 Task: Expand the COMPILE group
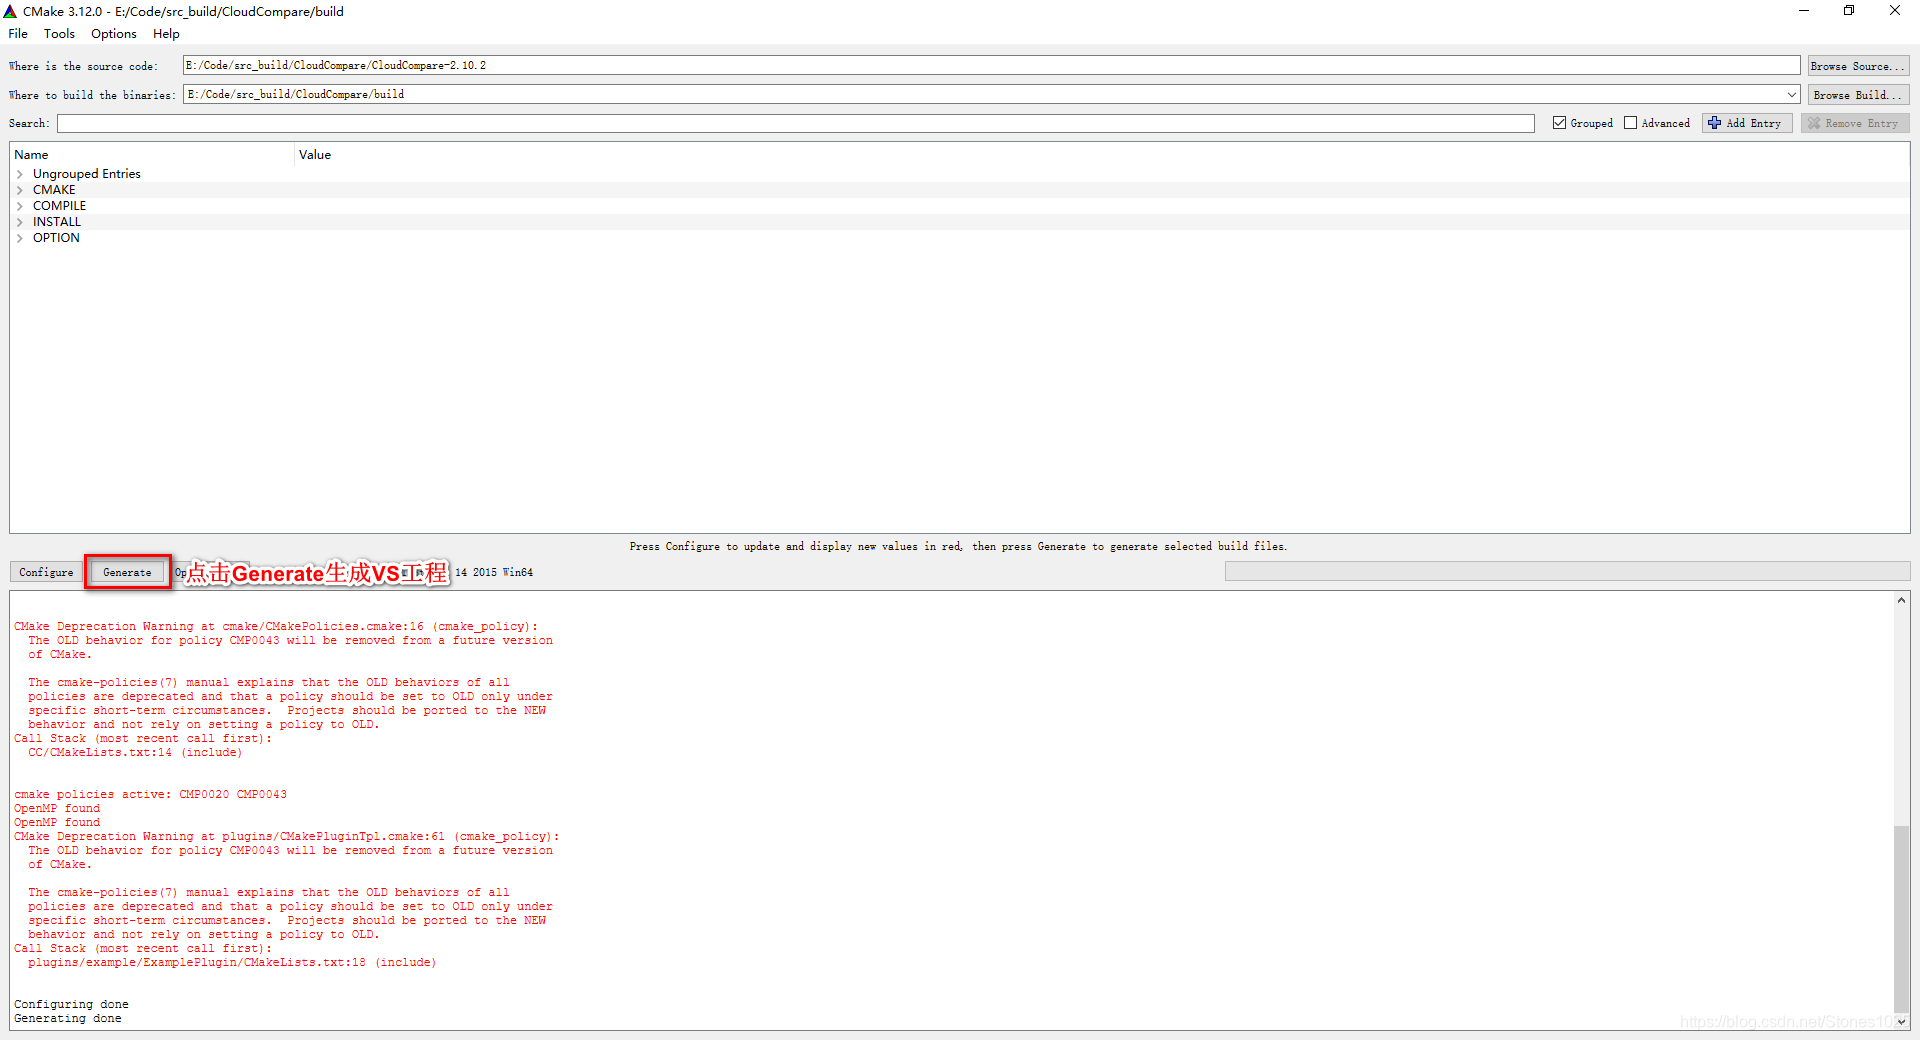point(20,206)
